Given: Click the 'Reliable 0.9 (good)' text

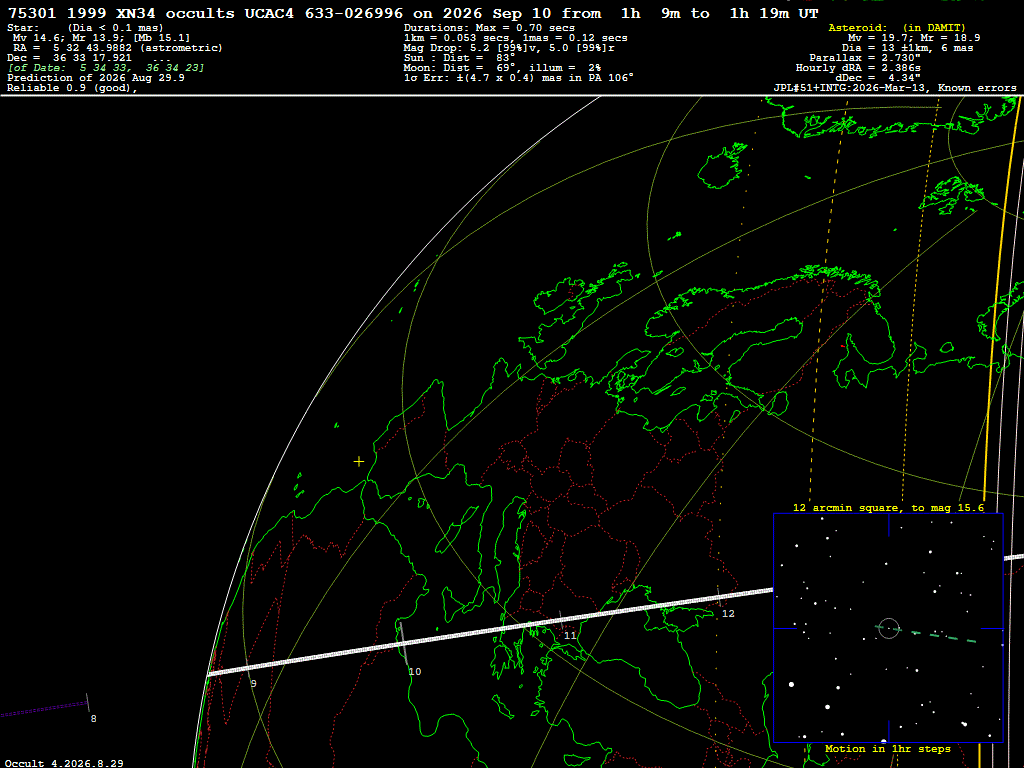Looking at the screenshot, I should [x=72, y=88].
